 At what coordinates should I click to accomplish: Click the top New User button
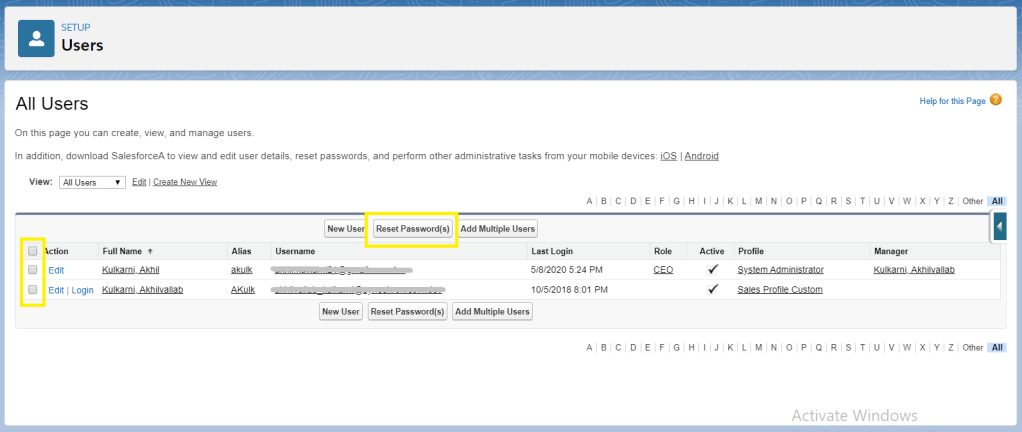pyautogui.click(x=346, y=229)
